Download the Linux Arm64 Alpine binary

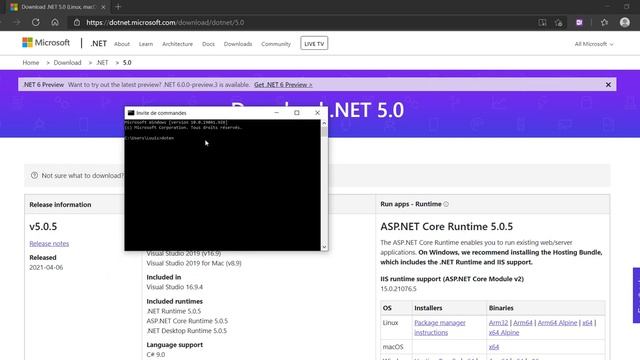pyautogui.click(x=558, y=323)
